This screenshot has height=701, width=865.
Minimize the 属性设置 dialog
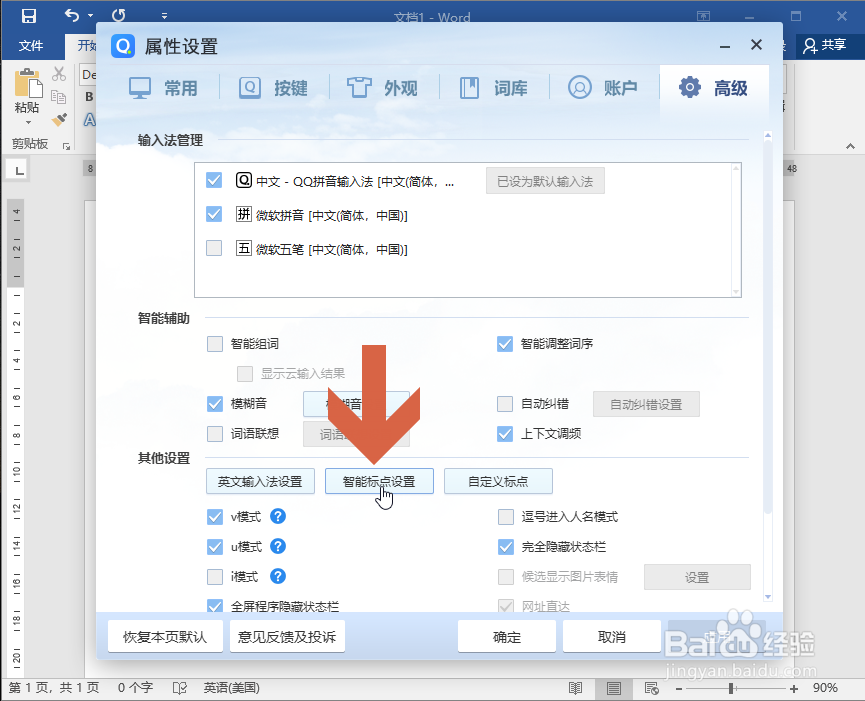[x=725, y=46]
